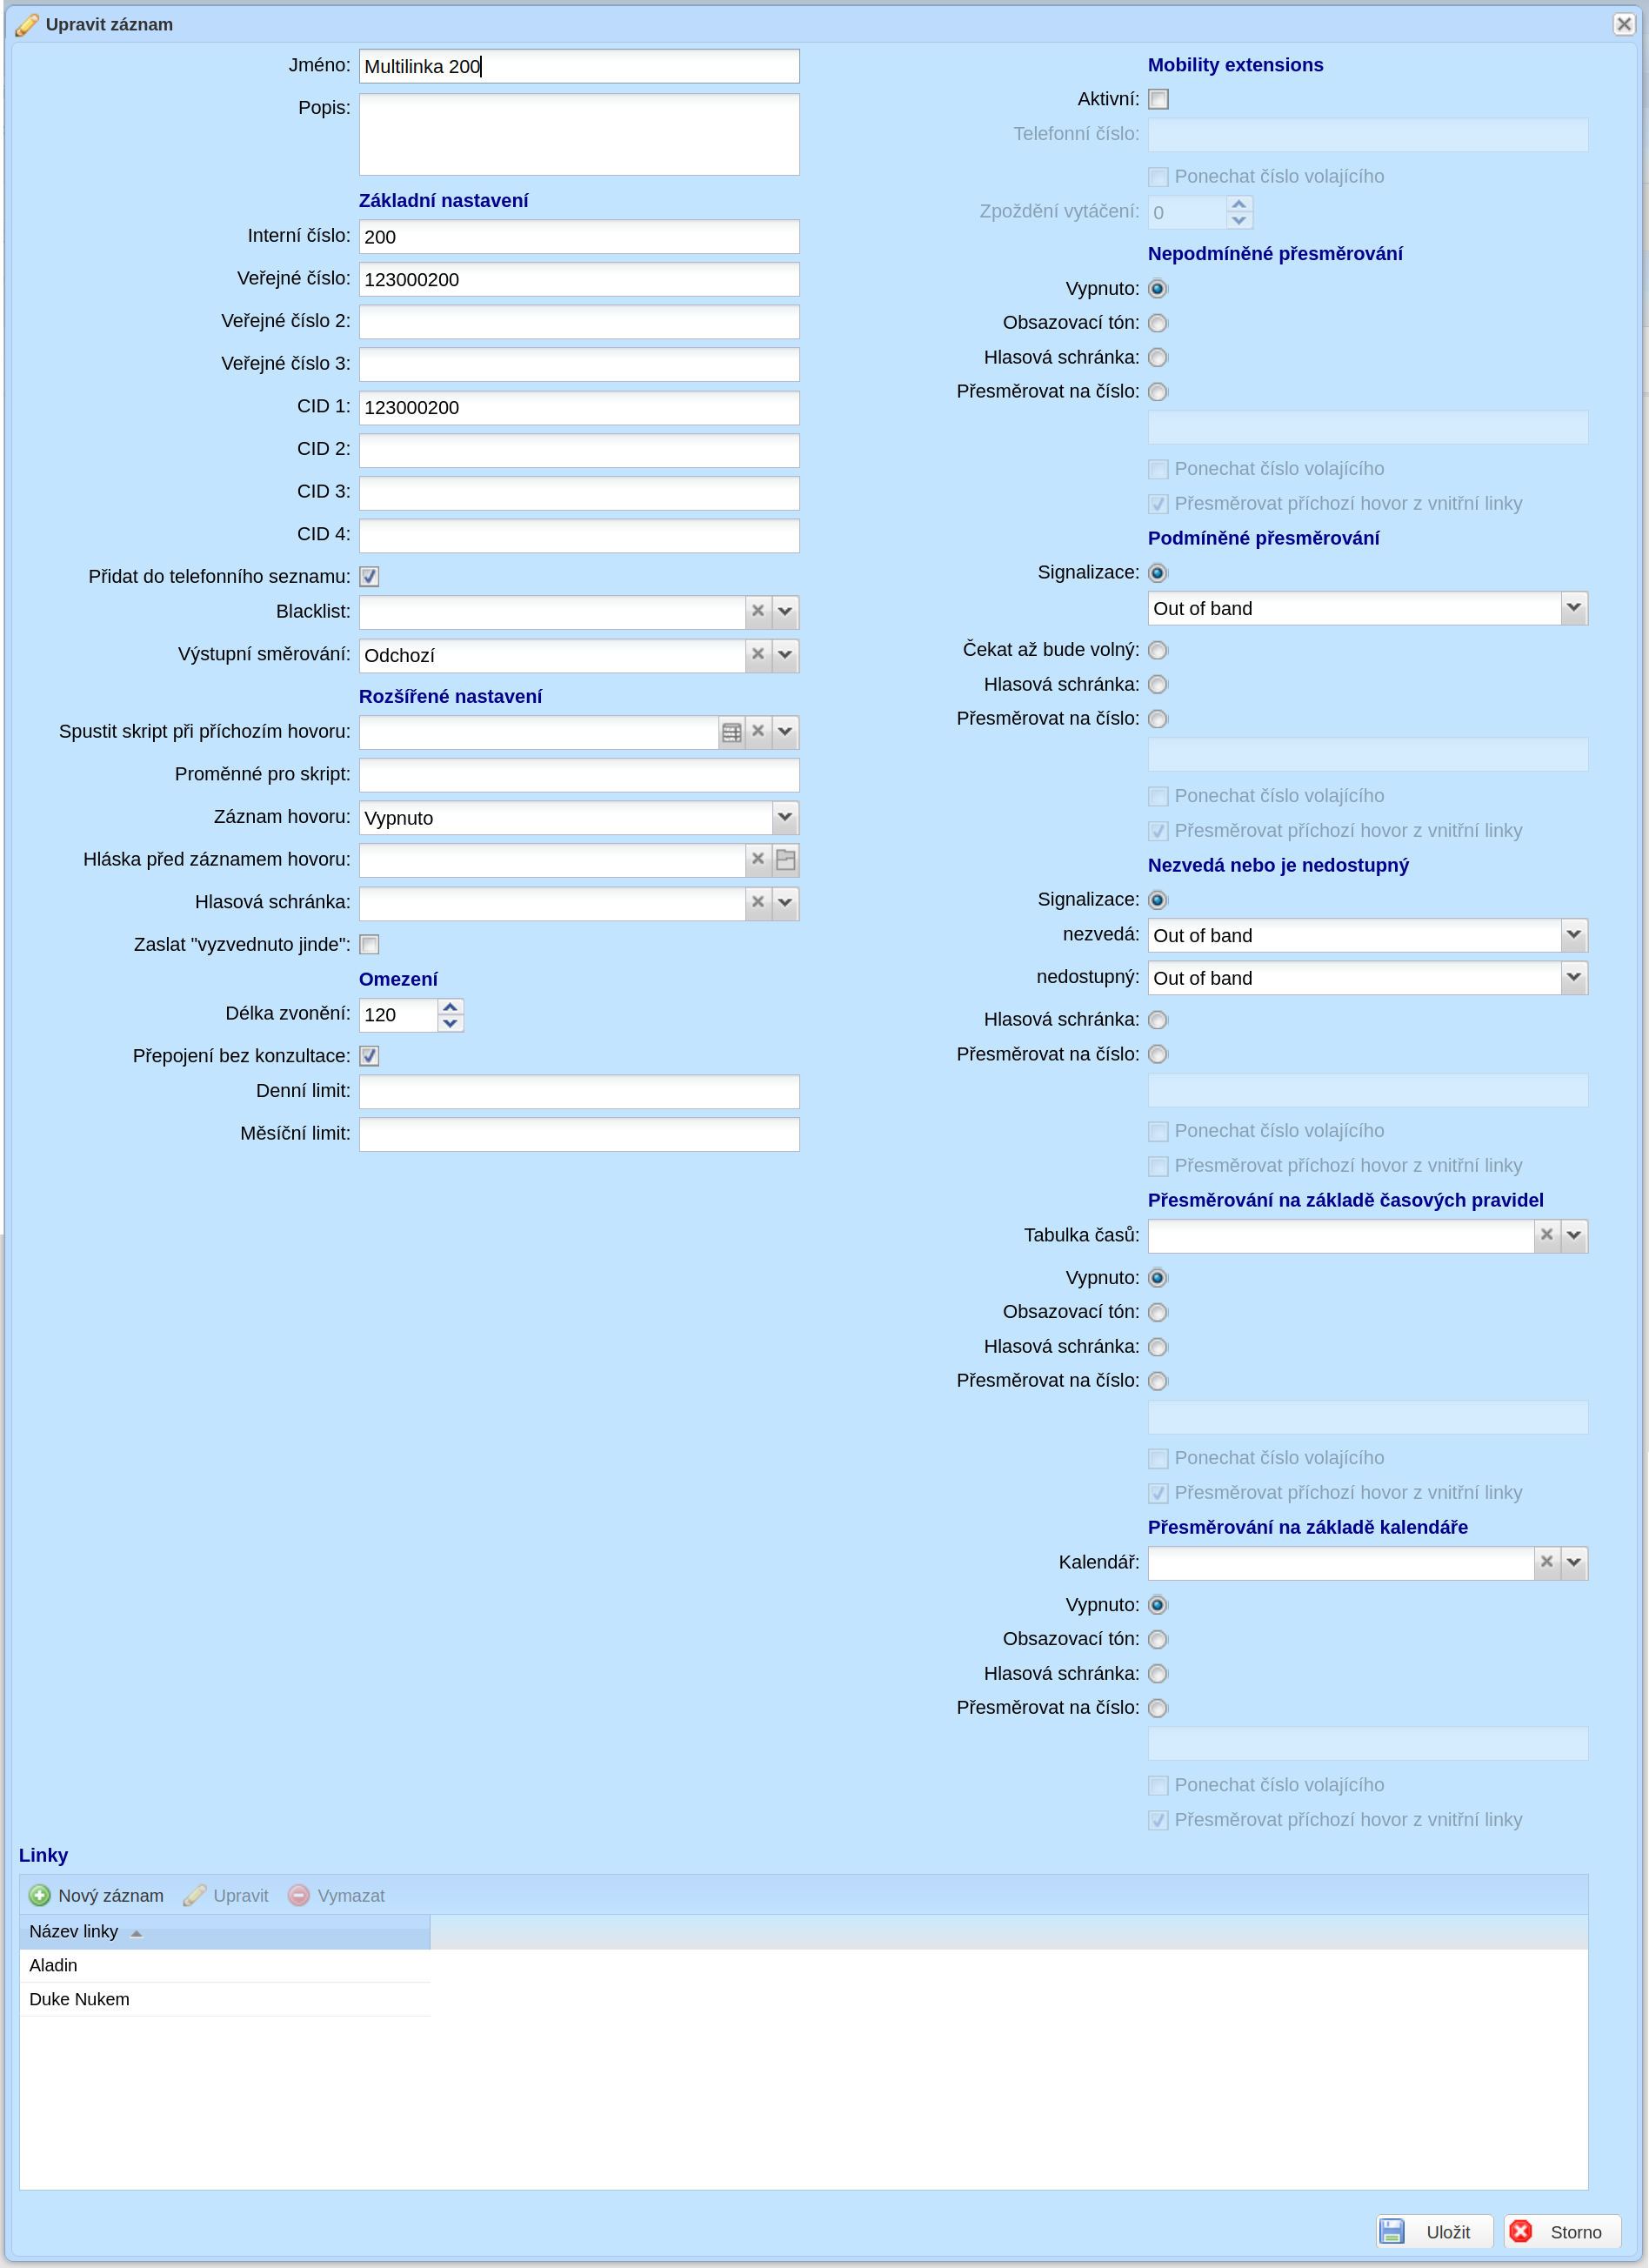
Task: Focus the CID 2 input field
Action: tap(579, 450)
